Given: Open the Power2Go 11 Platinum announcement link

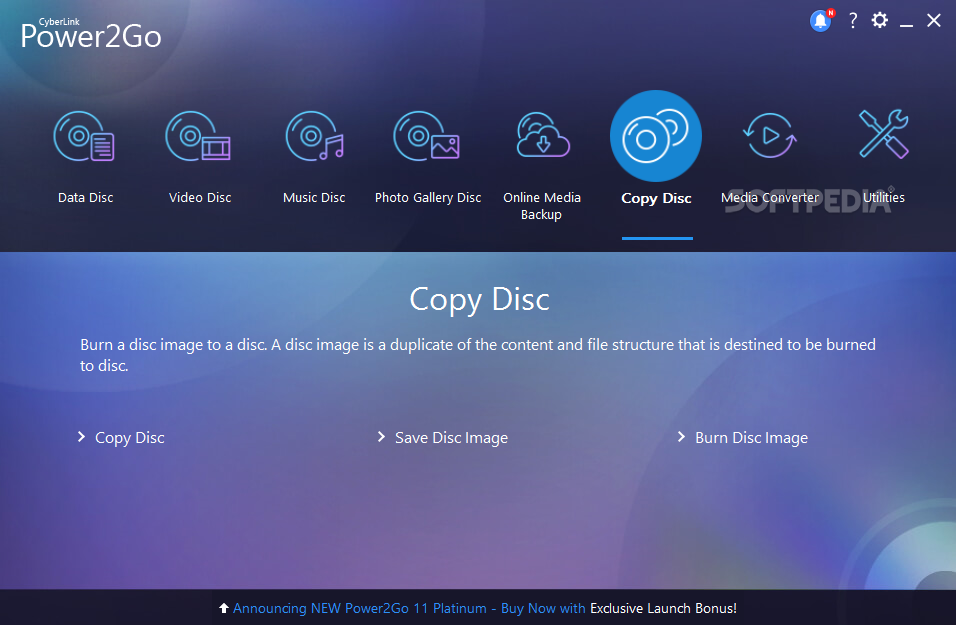Looking at the screenshot, I should 409,608.
